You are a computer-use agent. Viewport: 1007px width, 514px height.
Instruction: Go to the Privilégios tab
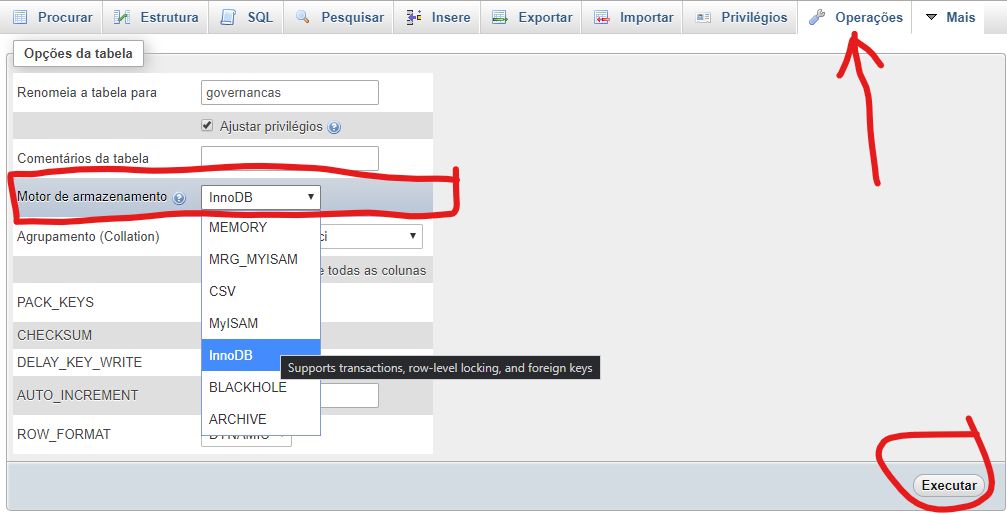pos(742,17)
